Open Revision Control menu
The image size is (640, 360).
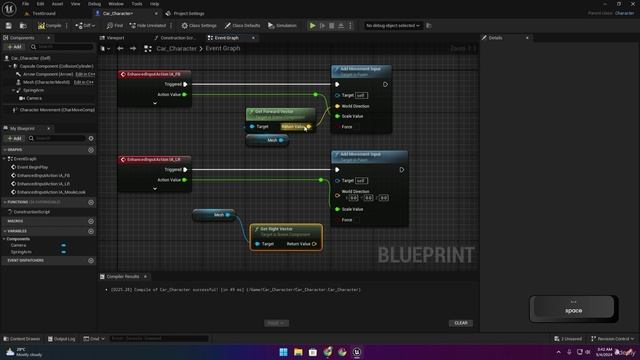point(612,339)
